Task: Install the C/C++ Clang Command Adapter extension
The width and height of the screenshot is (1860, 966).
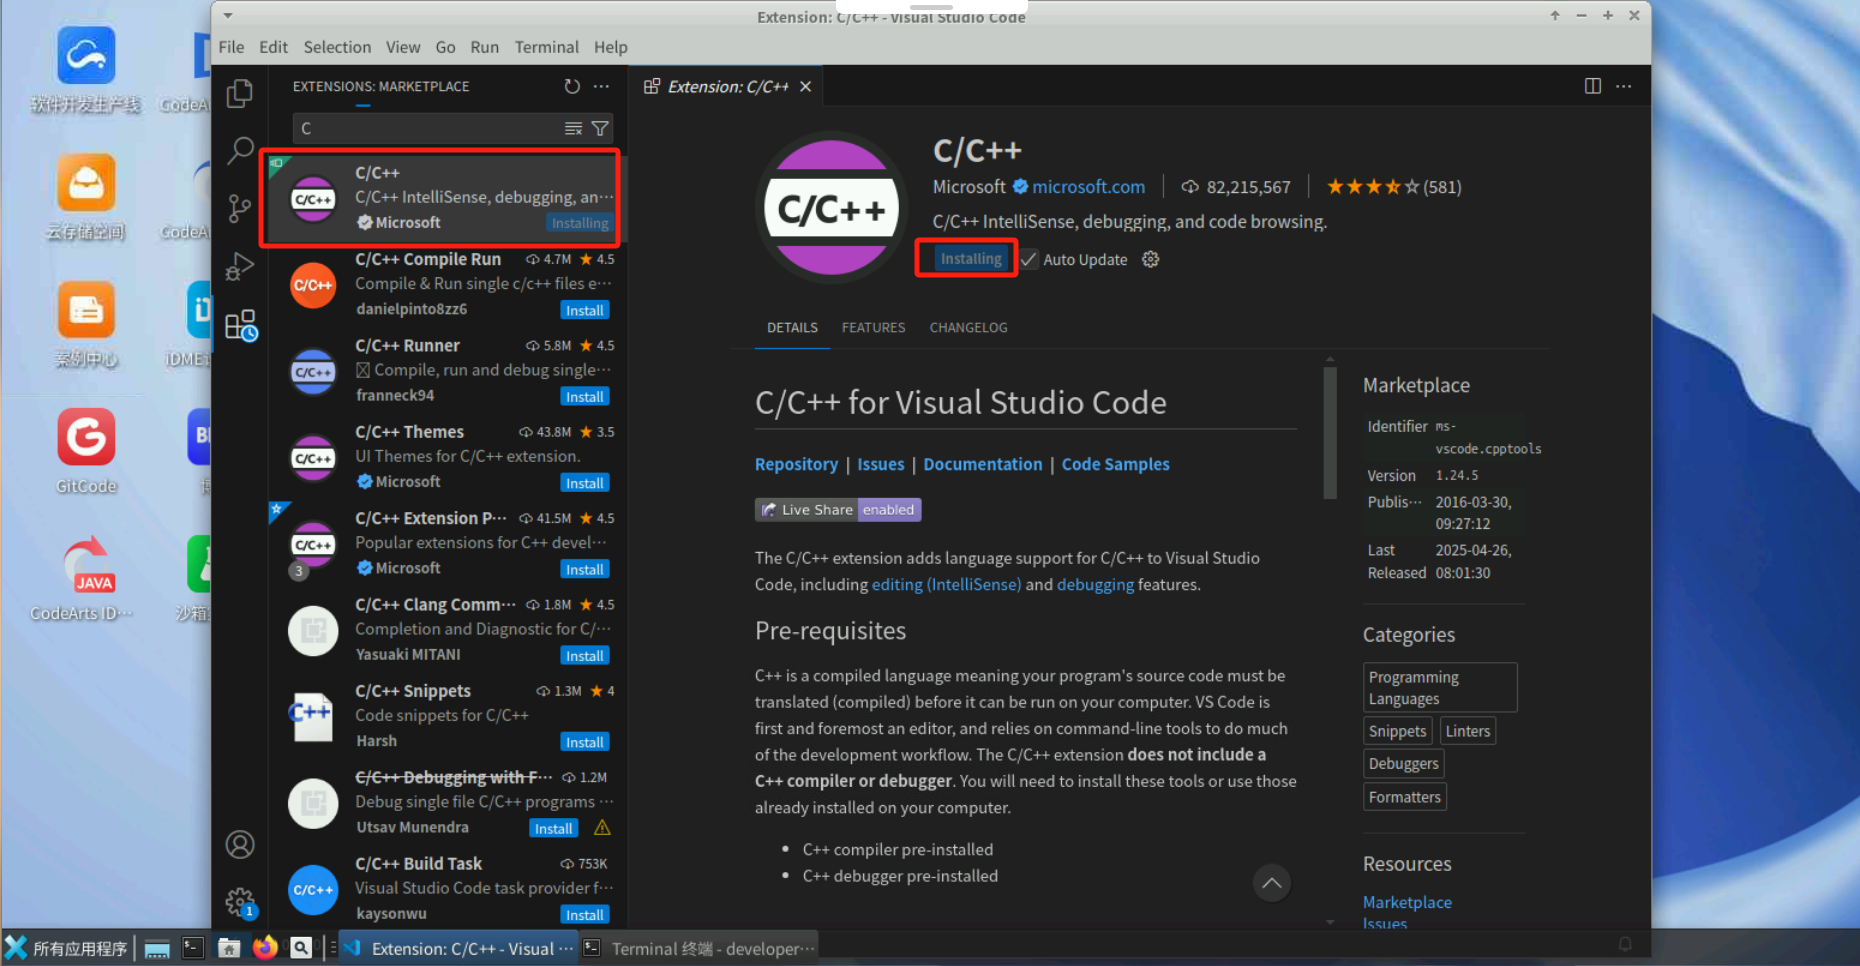Action: click(584, 656)
